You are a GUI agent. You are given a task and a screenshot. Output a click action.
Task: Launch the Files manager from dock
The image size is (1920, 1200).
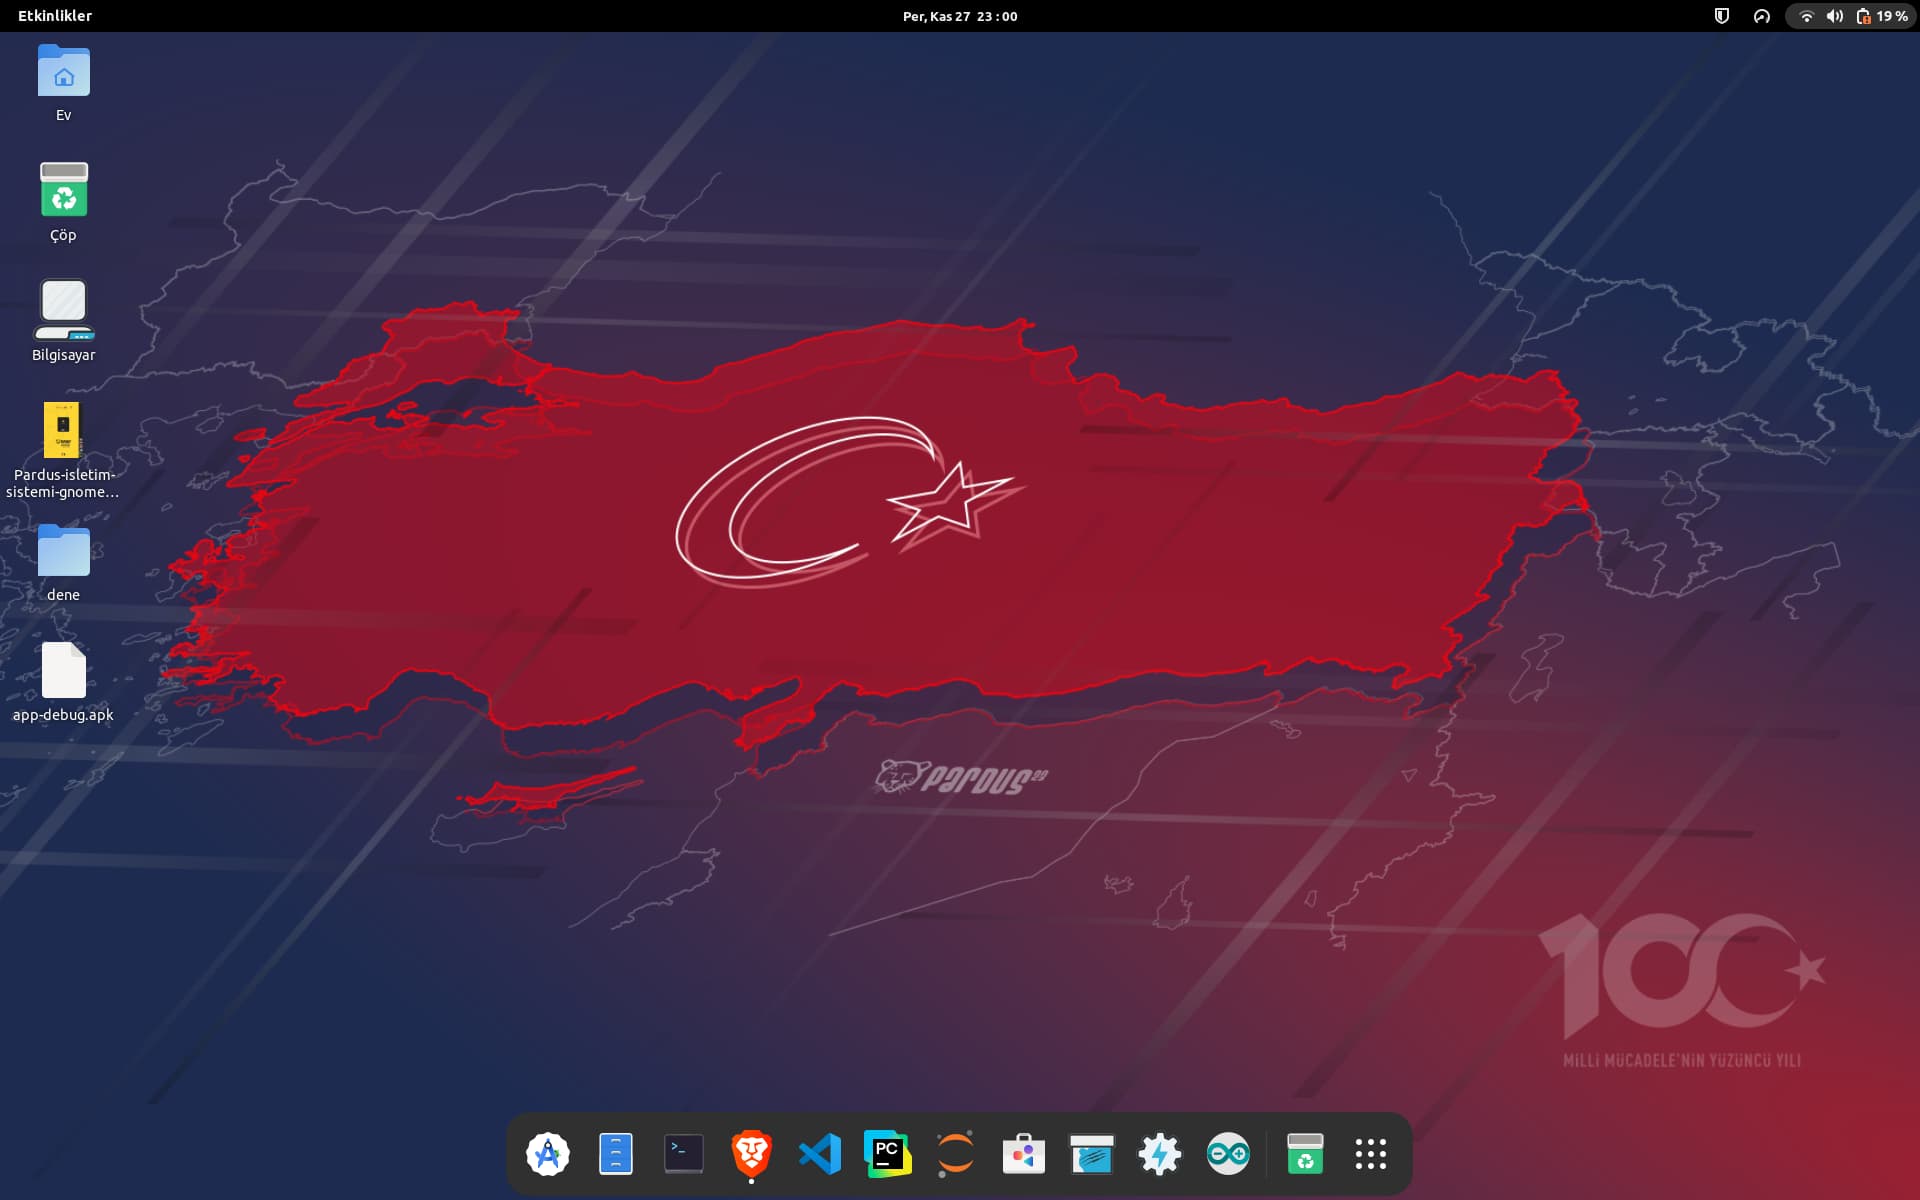[616, 1154]
